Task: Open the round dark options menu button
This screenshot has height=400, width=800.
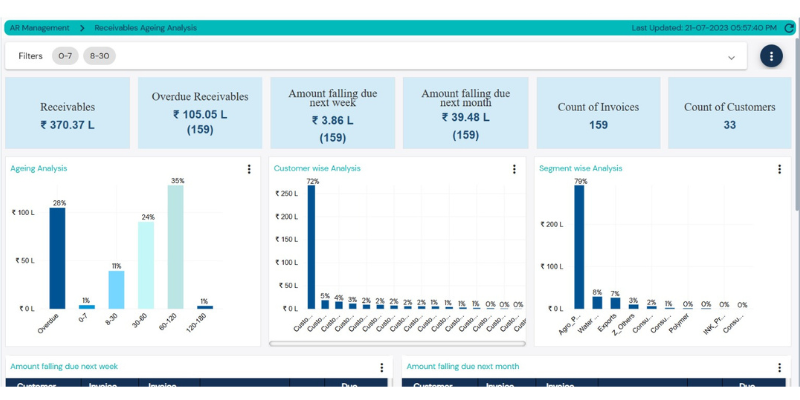Action: pos(771,56)
